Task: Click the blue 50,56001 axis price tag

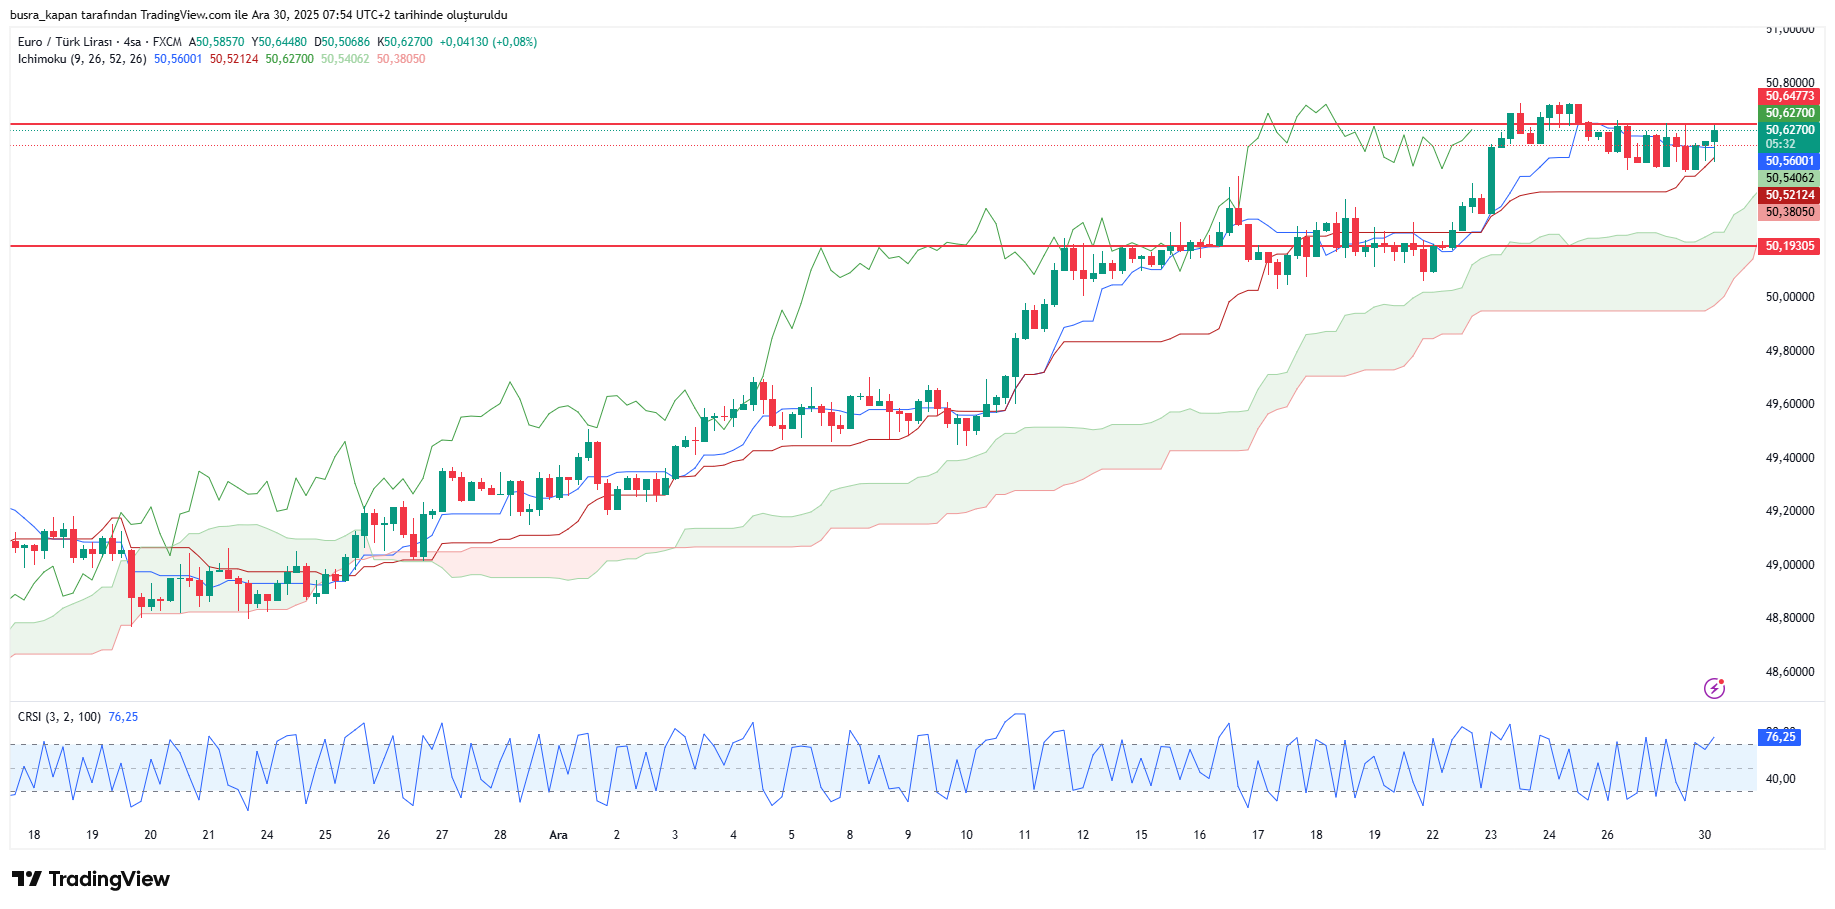Action: (1788, 161)
